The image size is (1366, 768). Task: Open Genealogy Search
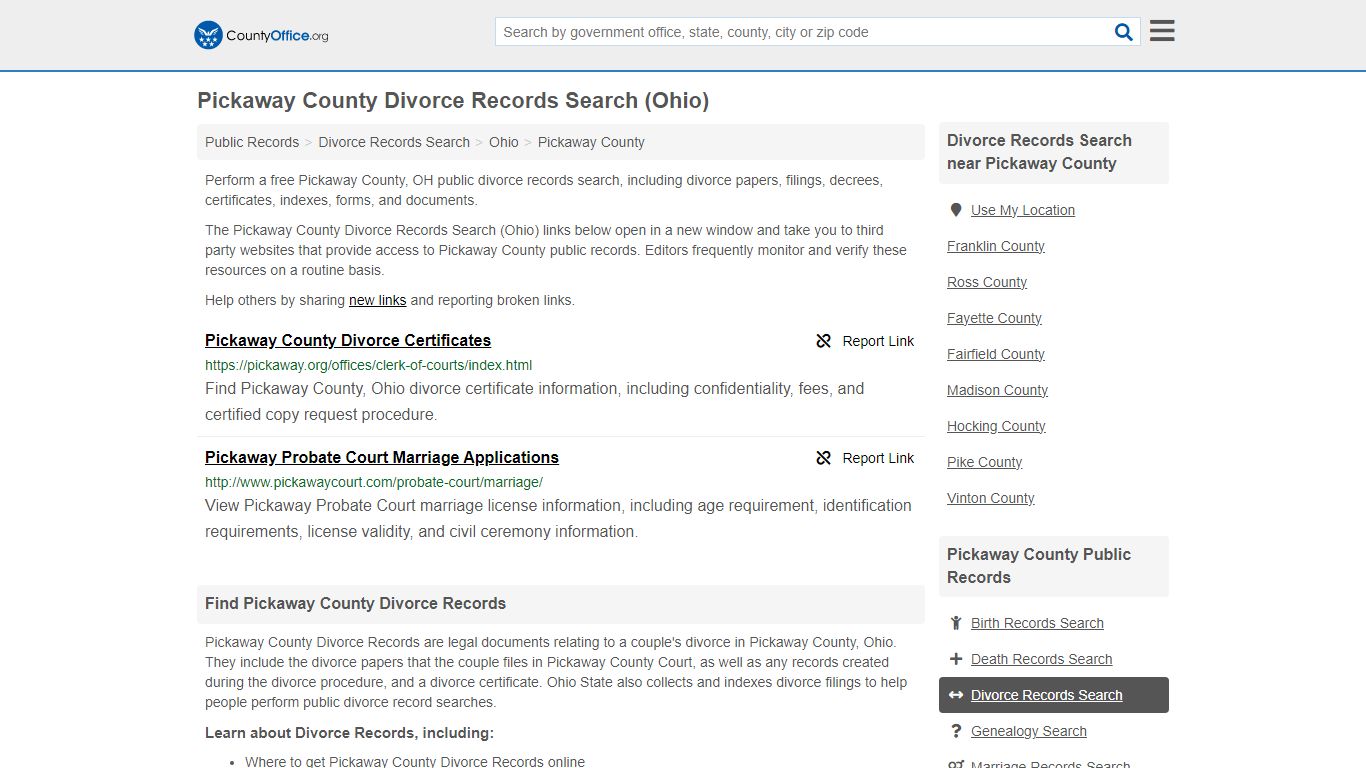click(x=1028, y=731)
